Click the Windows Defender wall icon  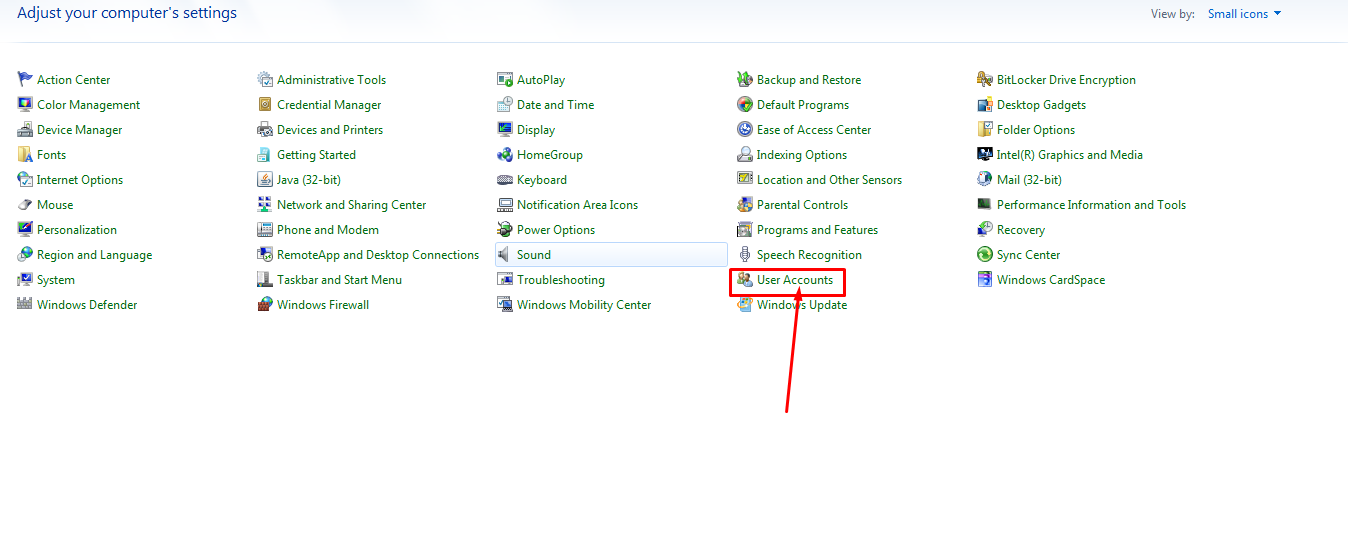click(x=25, y=305)
